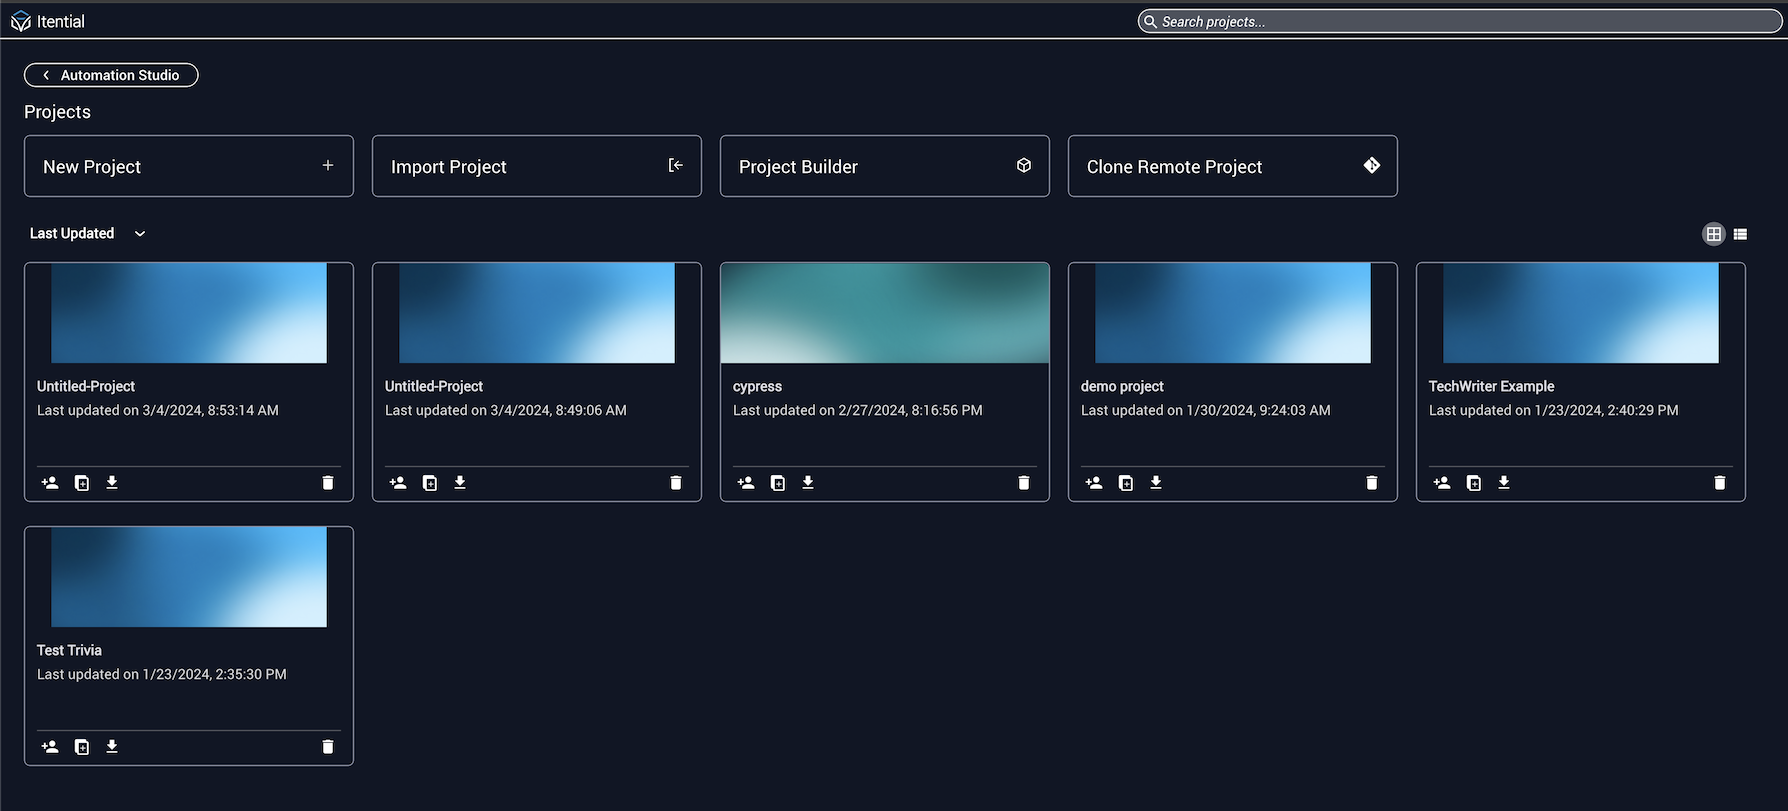The image size is (1788, 811).
Task: Switch to grid view layout
Action: [x=1713, y=234]
